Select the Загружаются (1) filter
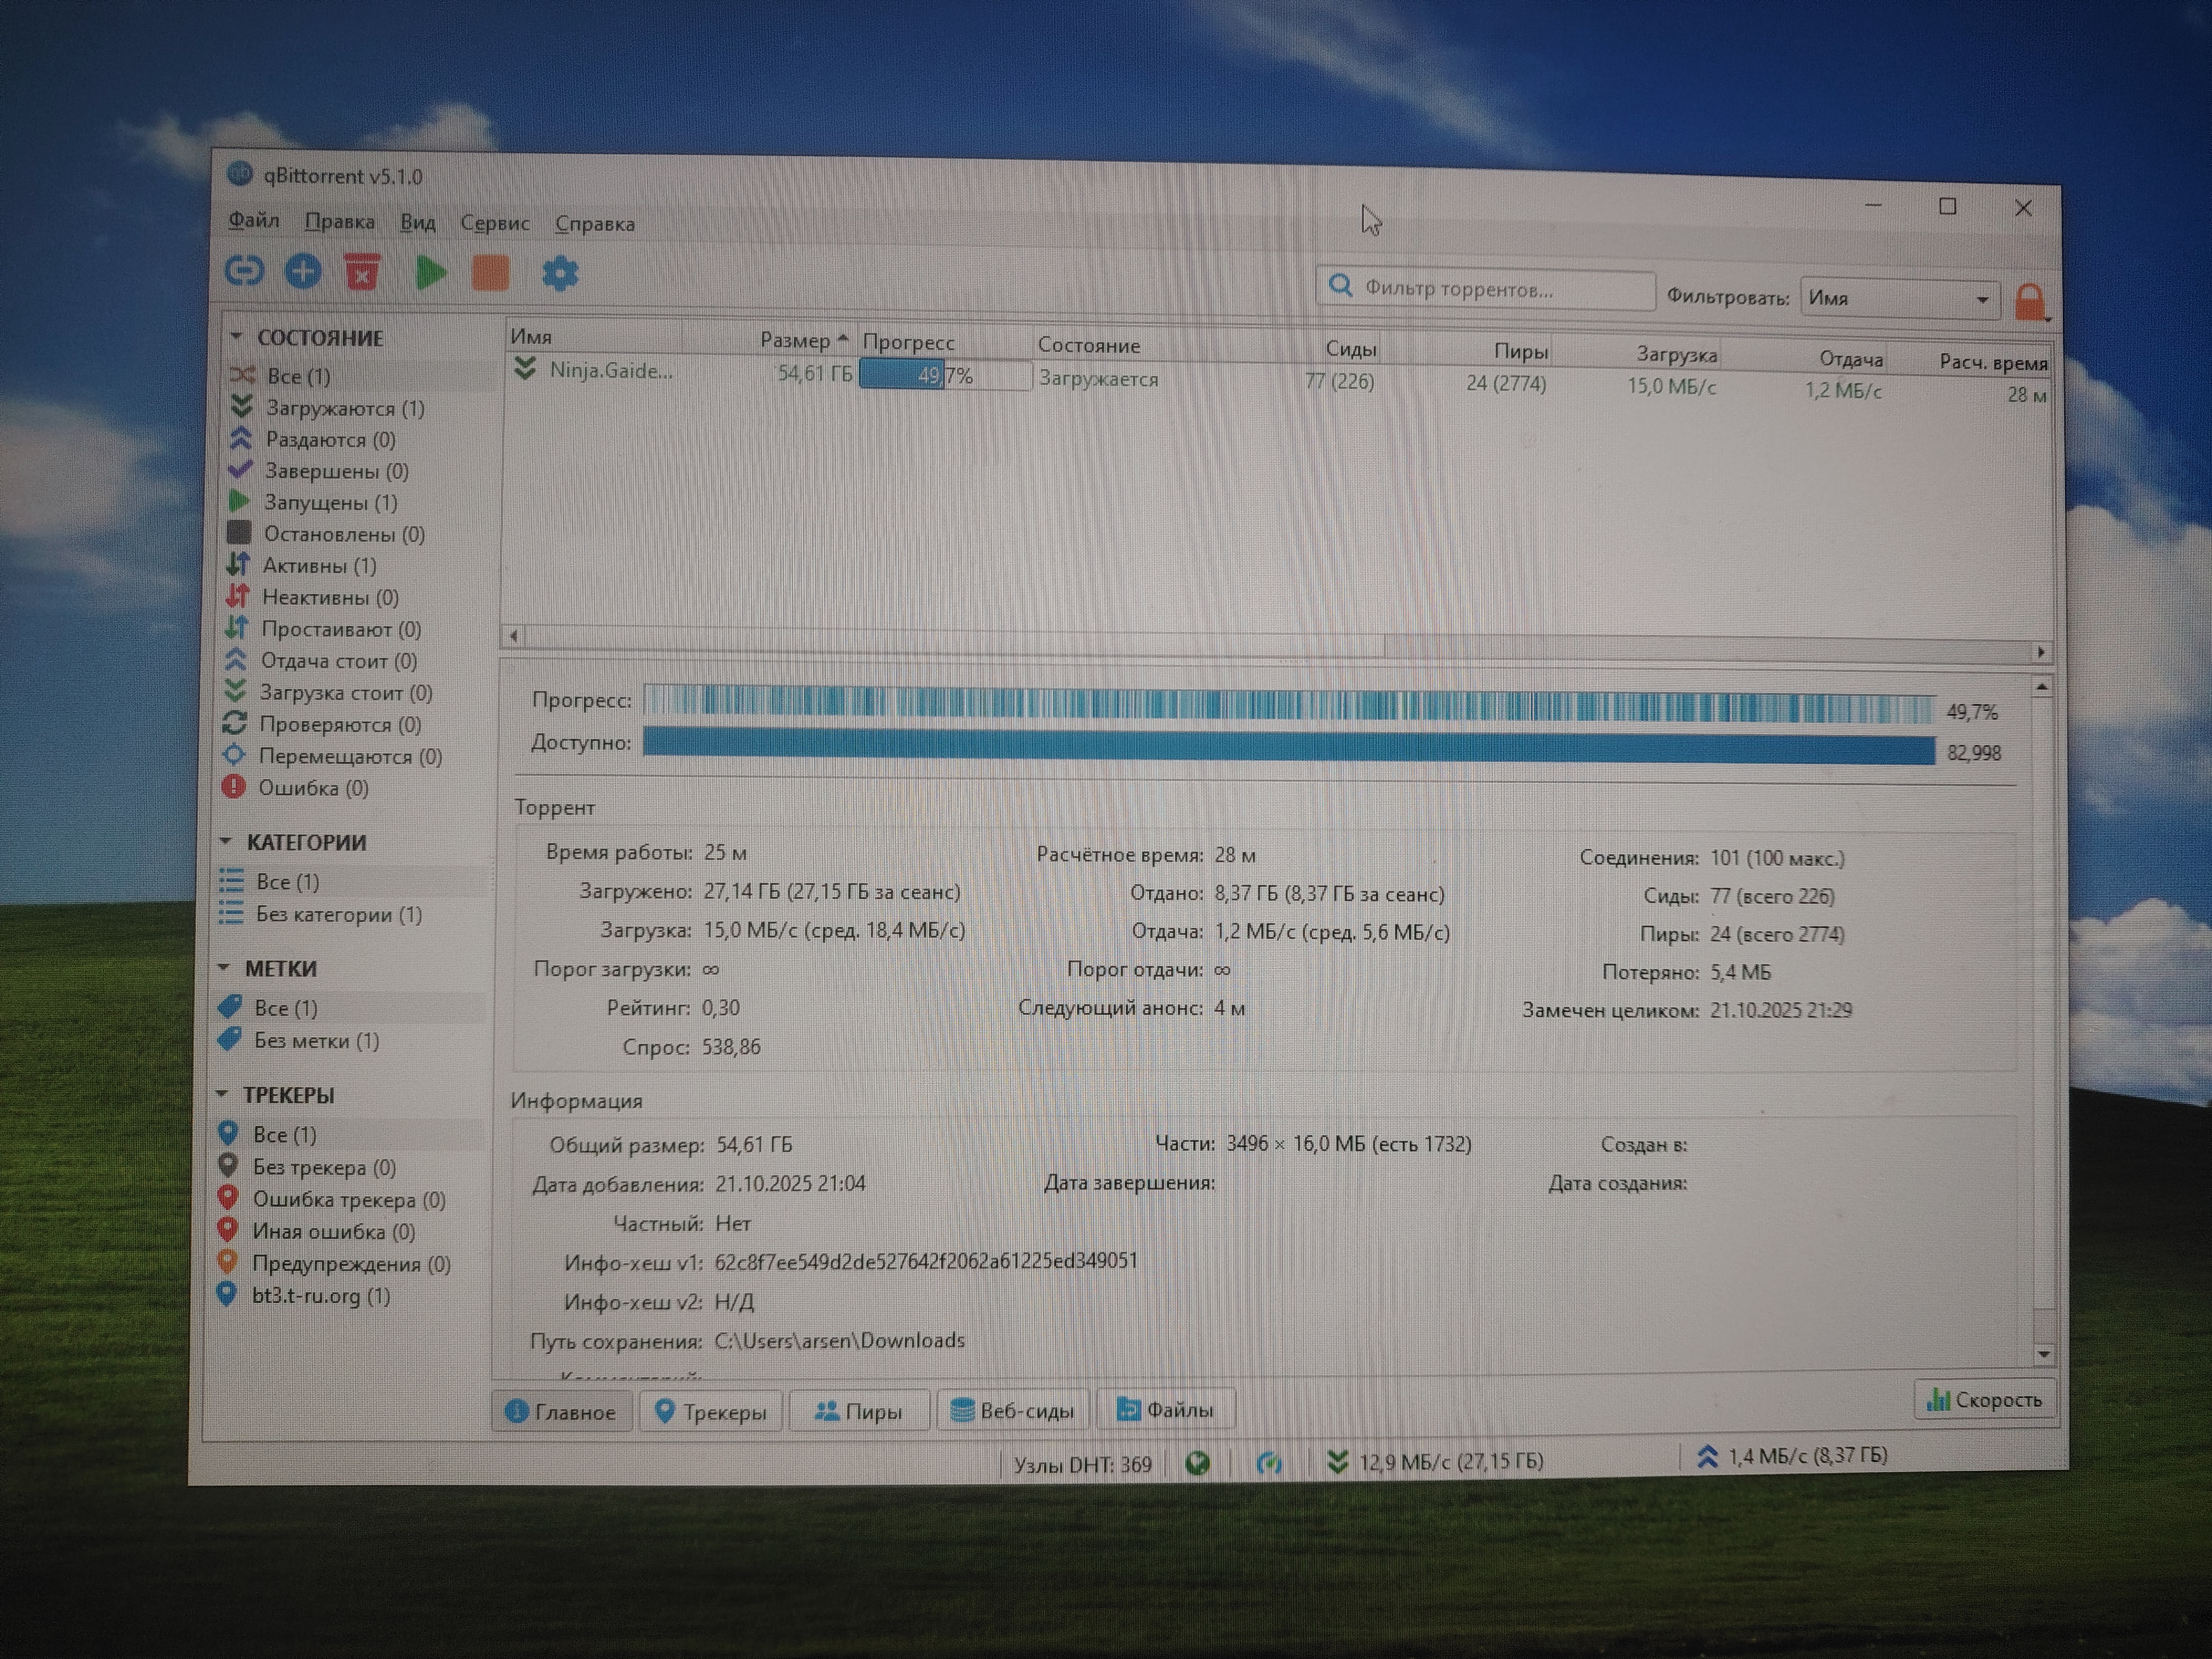The height and width of the screenshot is (1659, 2212). 344,408
